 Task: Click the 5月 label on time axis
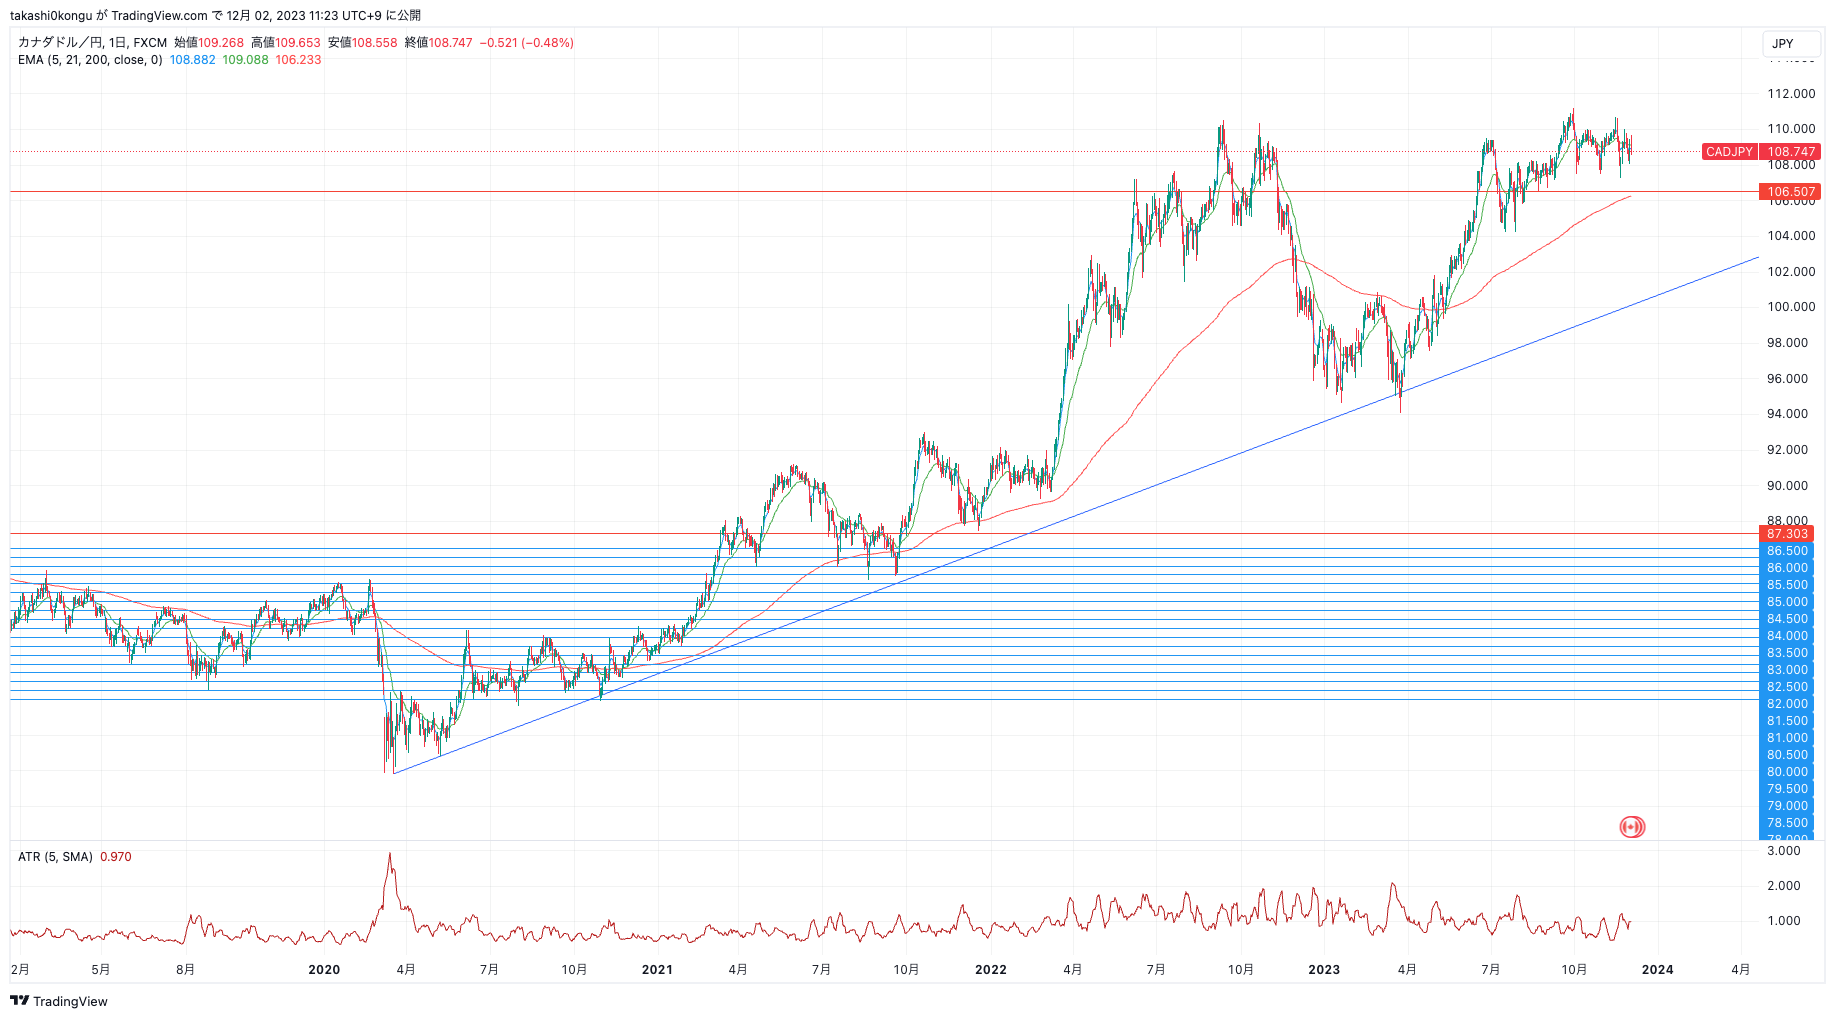[x=101, y=970]
